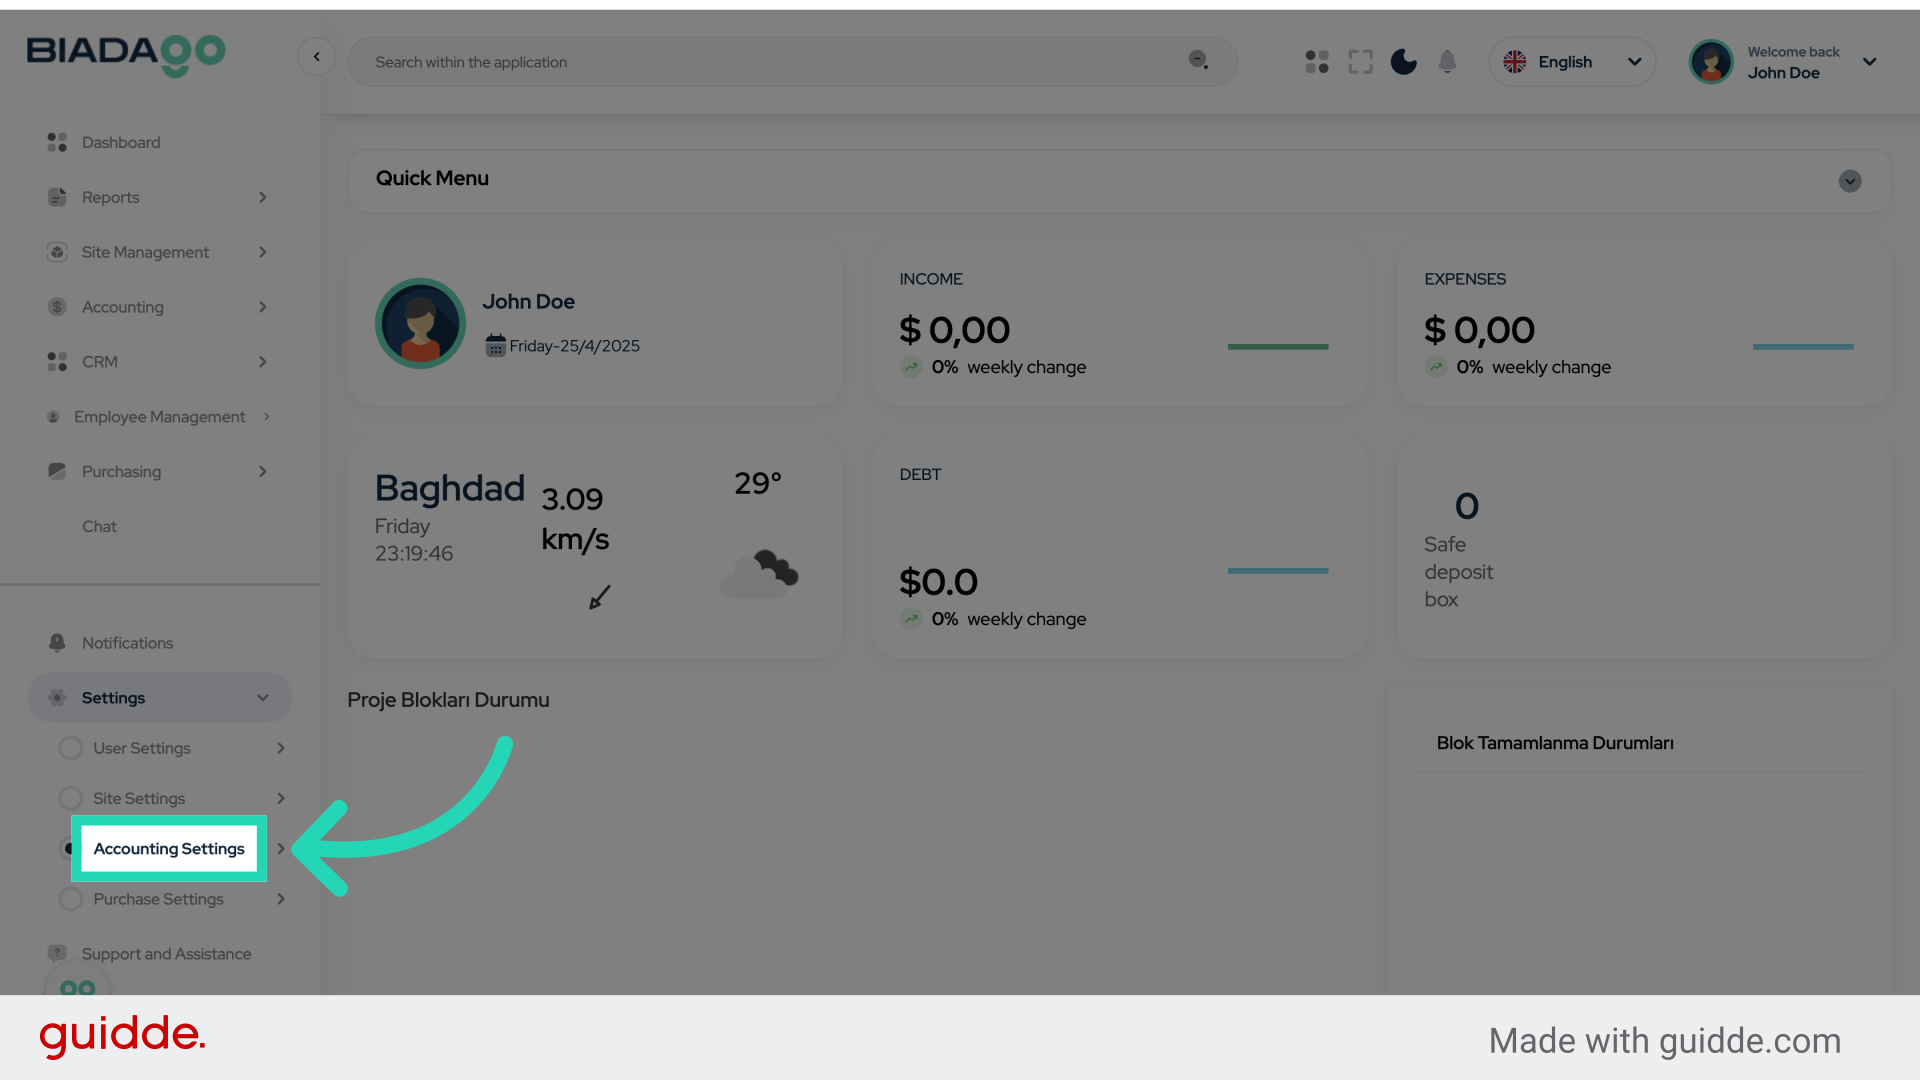Open the Dashboard section
This screenshot has width=1920, height=1080.
click(120, 142)
